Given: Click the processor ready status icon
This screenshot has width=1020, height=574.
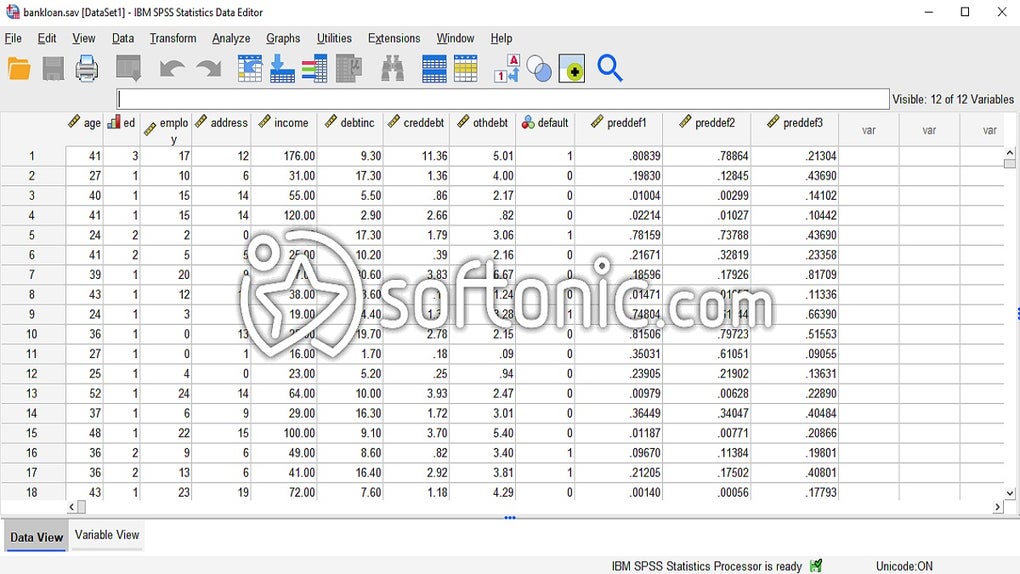Looking at the screenshot, I should tap(816, 566).
